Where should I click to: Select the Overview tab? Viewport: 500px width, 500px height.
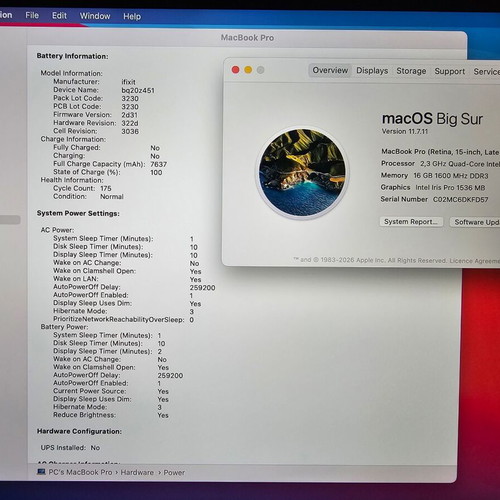330,70
